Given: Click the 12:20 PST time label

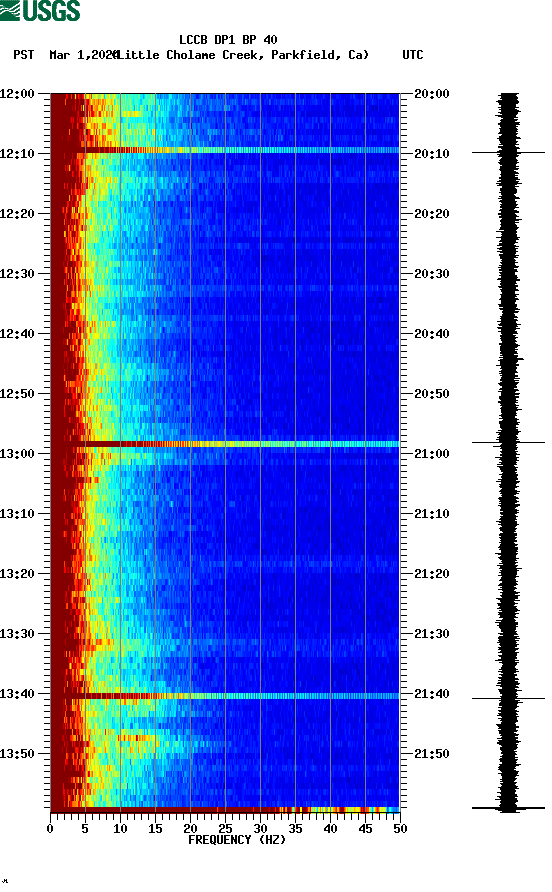Looking at the screenshot, I should (x=17, y=213).
